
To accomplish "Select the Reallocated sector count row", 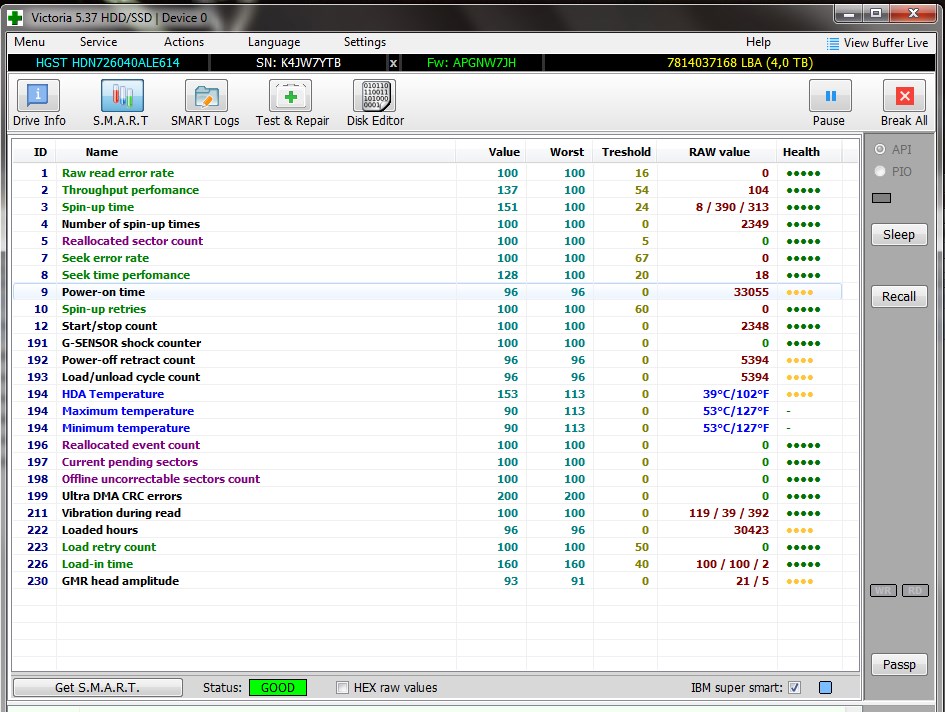I will [x=427, y=241].
